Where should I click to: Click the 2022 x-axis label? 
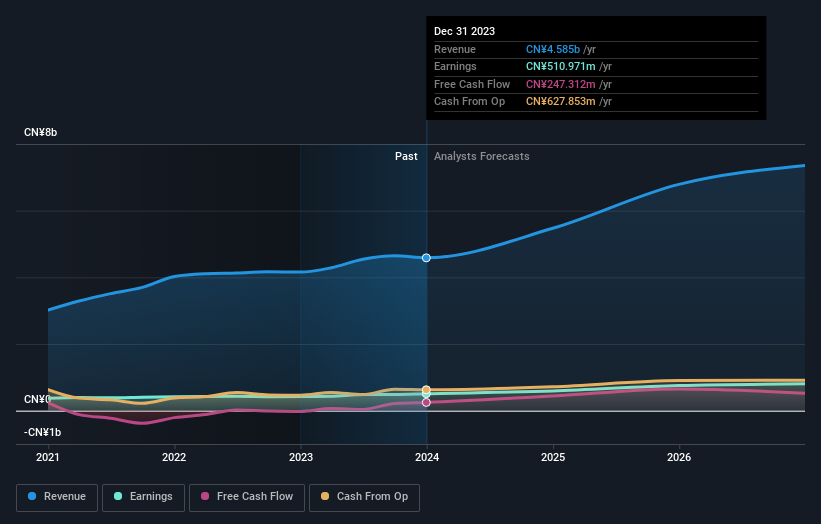pyautogui.click(x=174, y=457)
